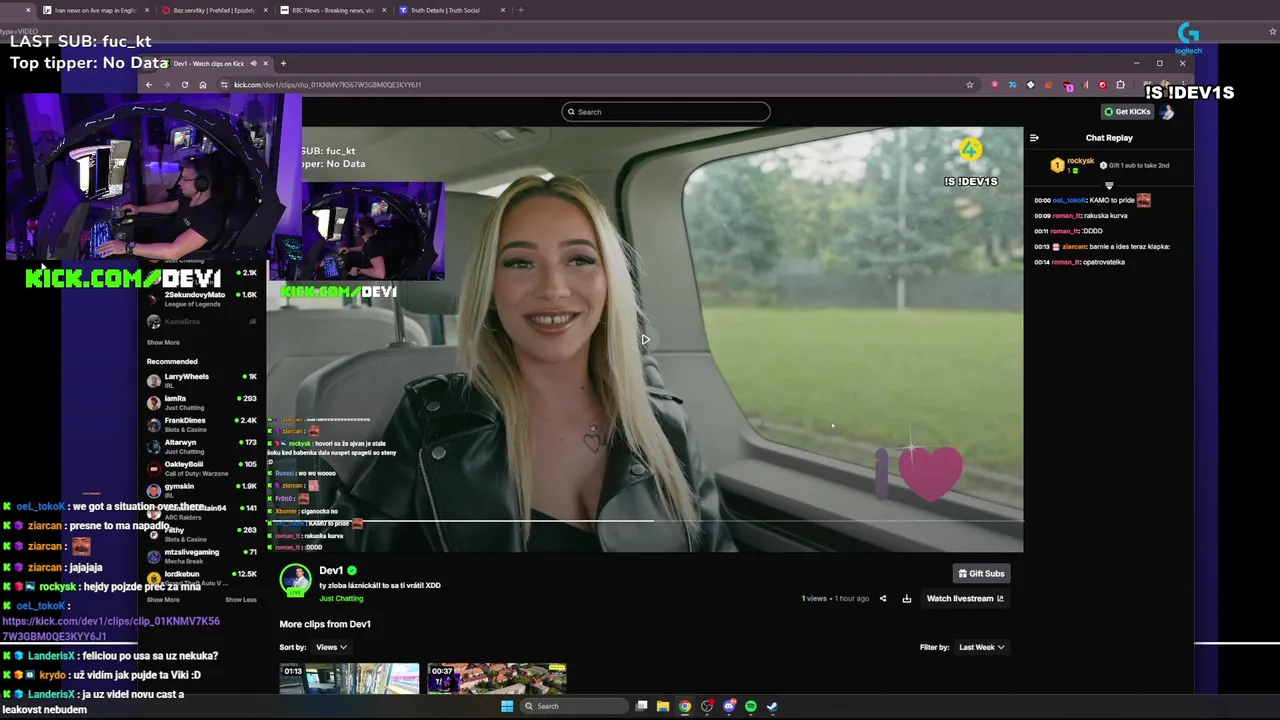This screenshot has width=1280, height=720.
Task: Open FrankDimes channel in sidebar
Action: (201, 424)
